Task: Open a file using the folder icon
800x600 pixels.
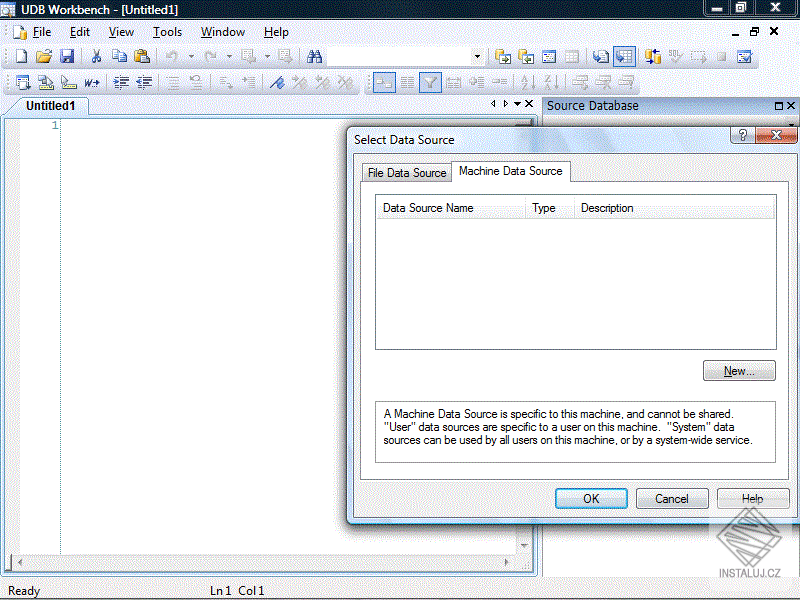Action: [44, 56]
